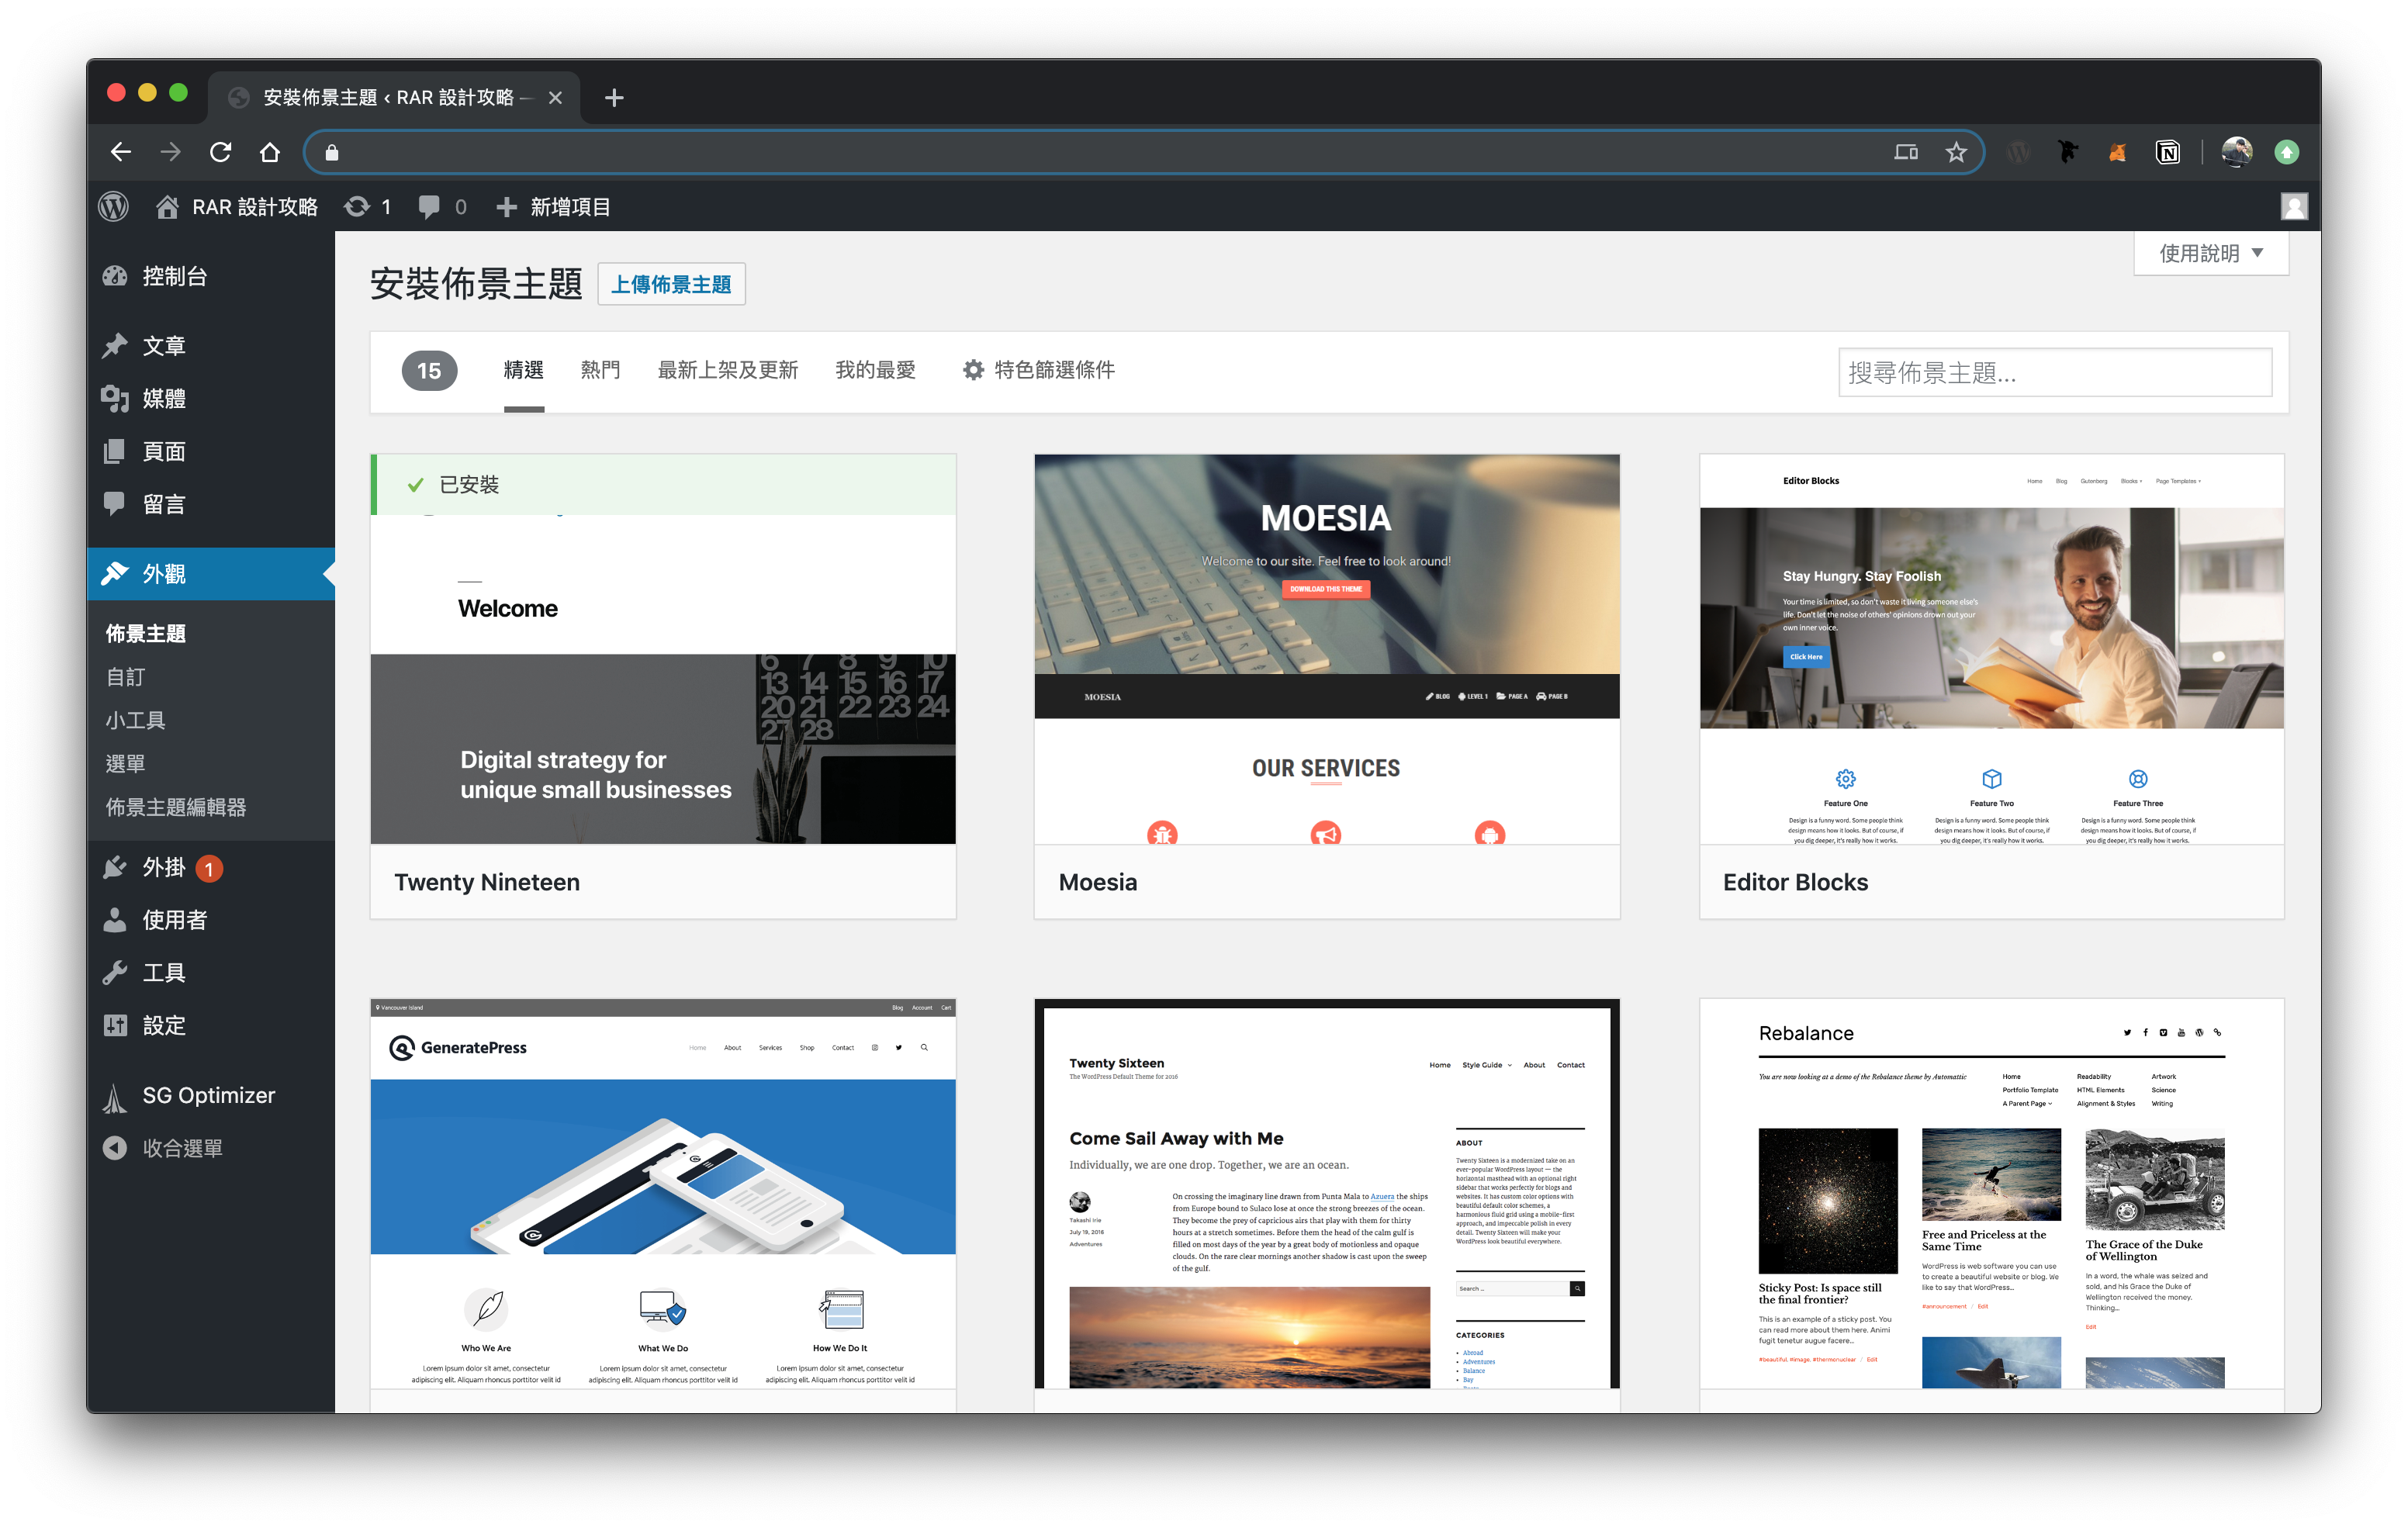Screen dimensions: 2408x1528
Task: Open 特色篩選條件 feature filter panel
Action: 1038,370
